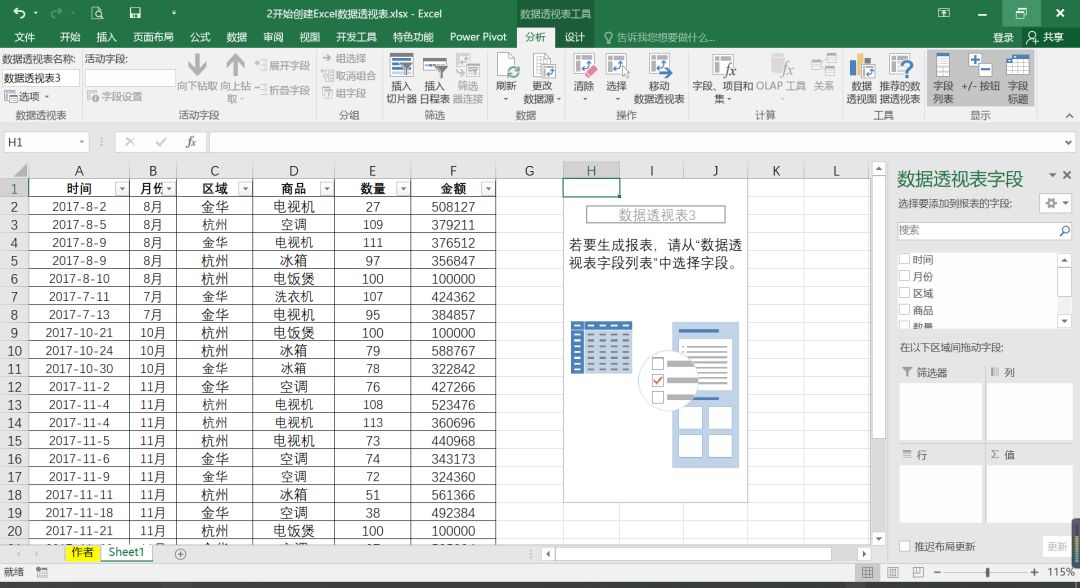1080x588 pixels.
Task: Open filter dropdown on 月份 column header
Action: pyautogui.click(x=169, y=189)
